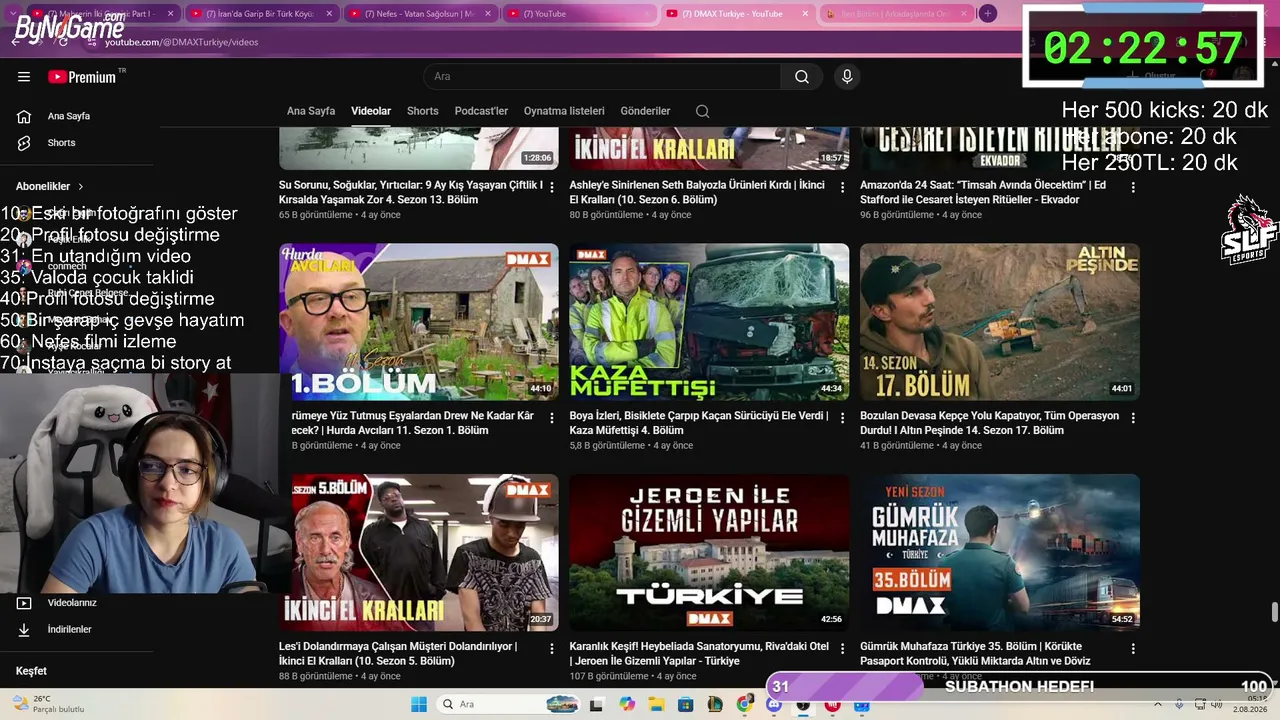Open the Videolarınız icon in sidebar

click(24, 603)
